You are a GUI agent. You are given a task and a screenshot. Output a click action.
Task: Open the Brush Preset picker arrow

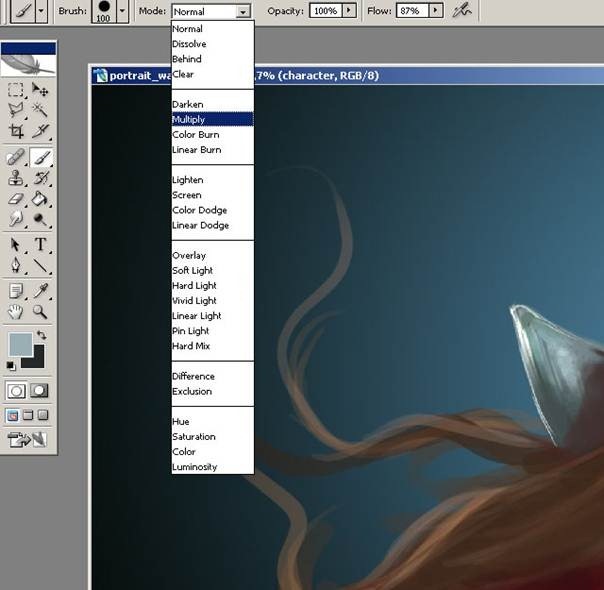pos(122,11)
